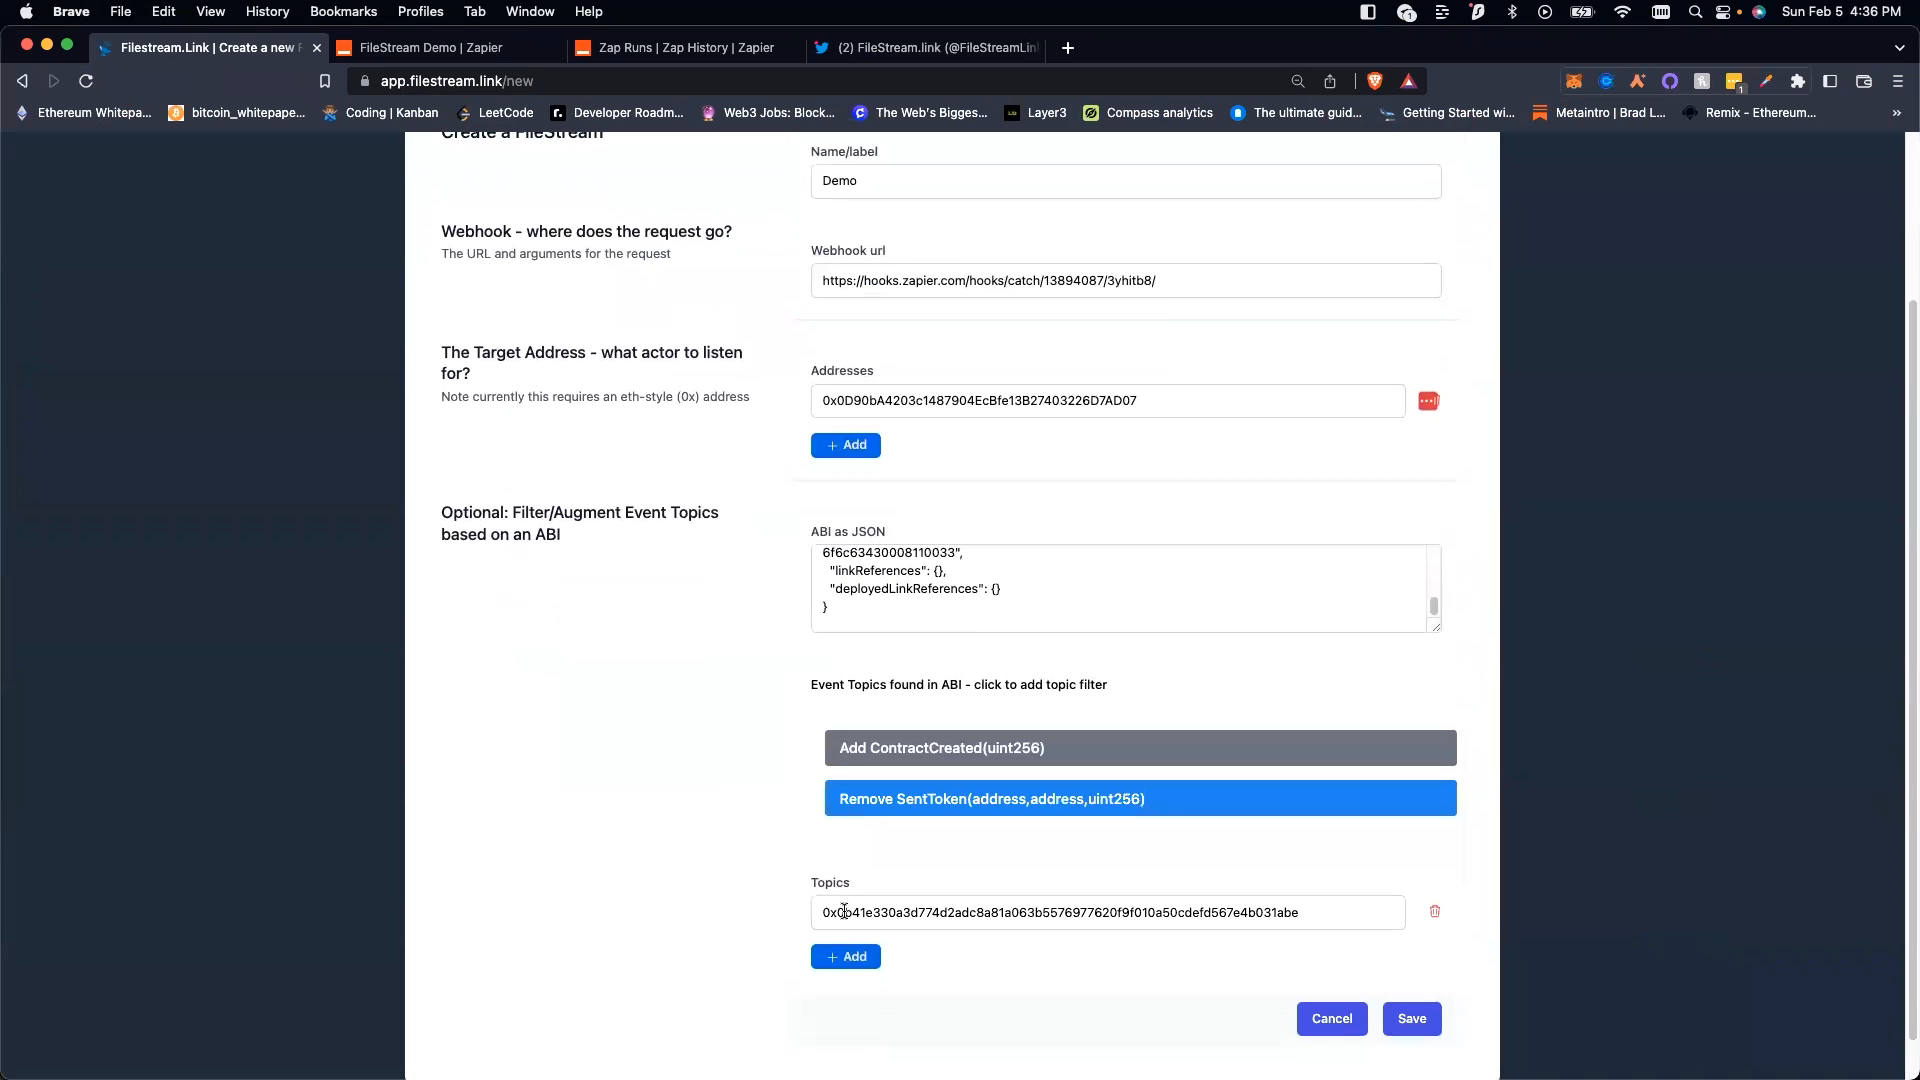Add another address with Add button
The image size is (1920, 1080).
[845, 445]
